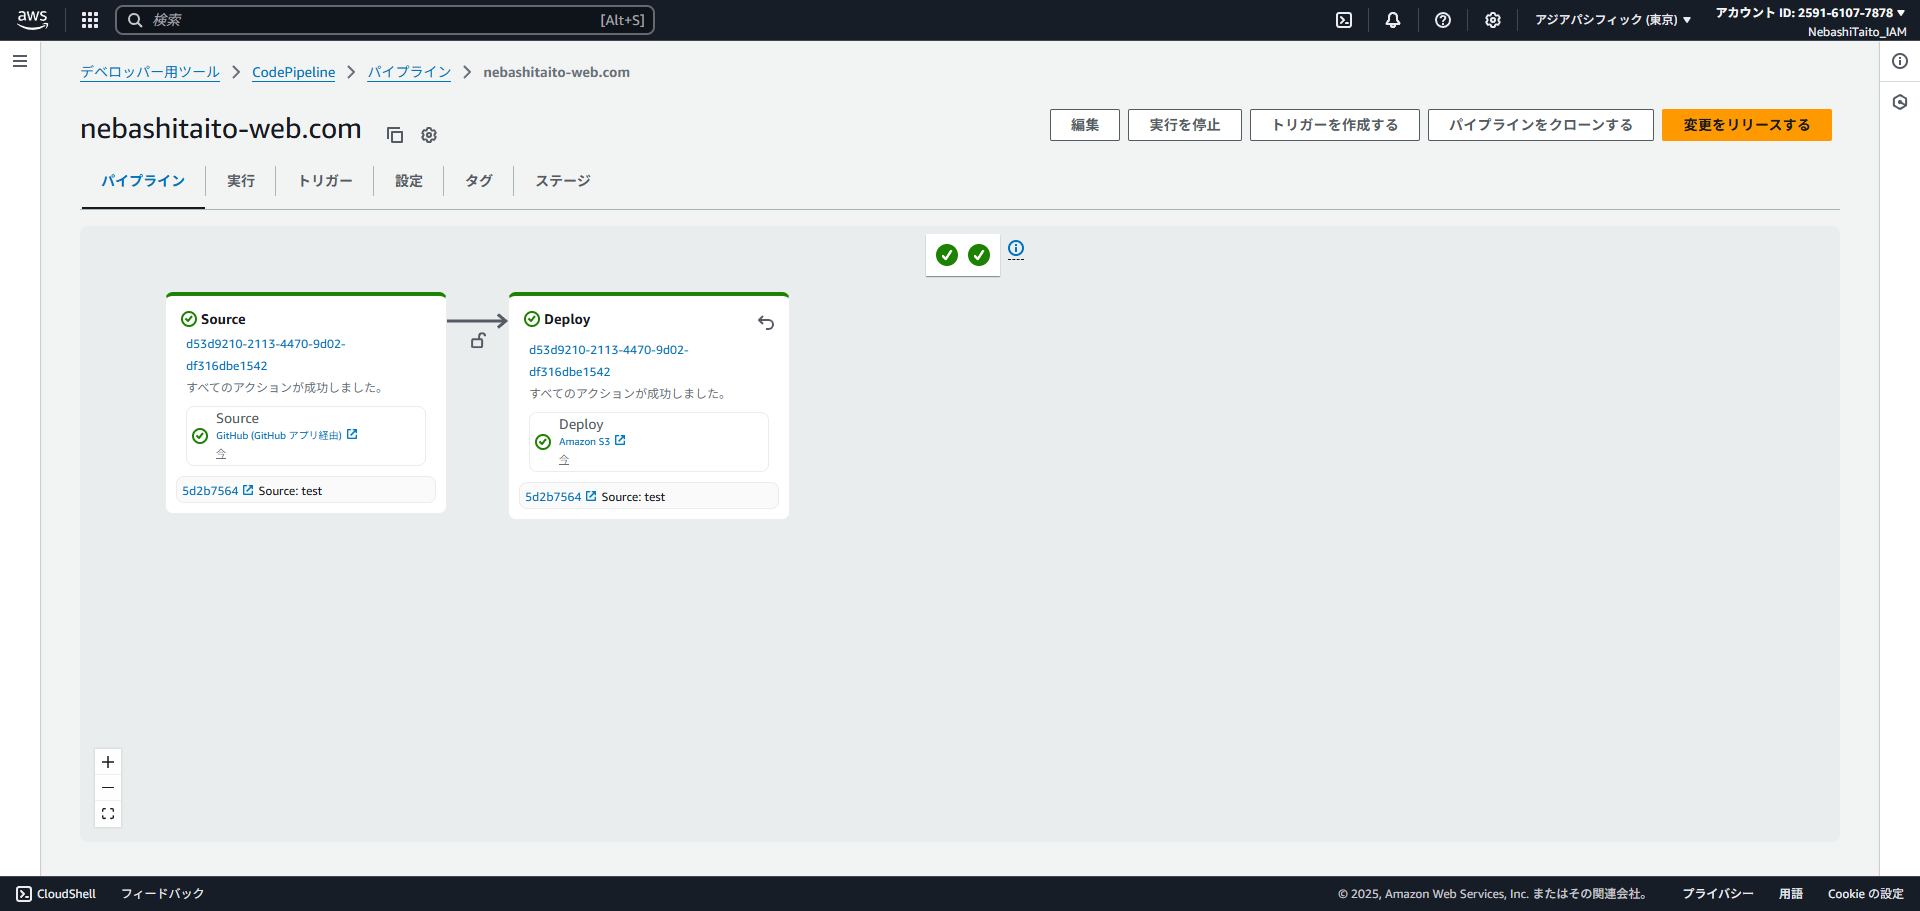Click the トリガーを作成する button
The width and height of the screenshot is (1920, 911).
(1335, 125)
